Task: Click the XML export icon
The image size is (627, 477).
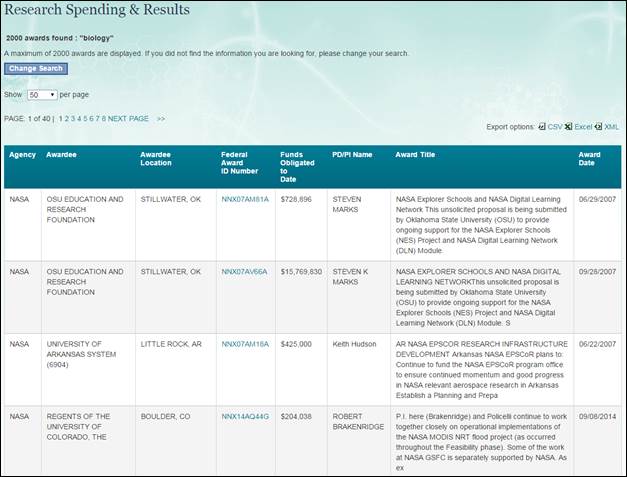Action: click(x=599, y=127)
